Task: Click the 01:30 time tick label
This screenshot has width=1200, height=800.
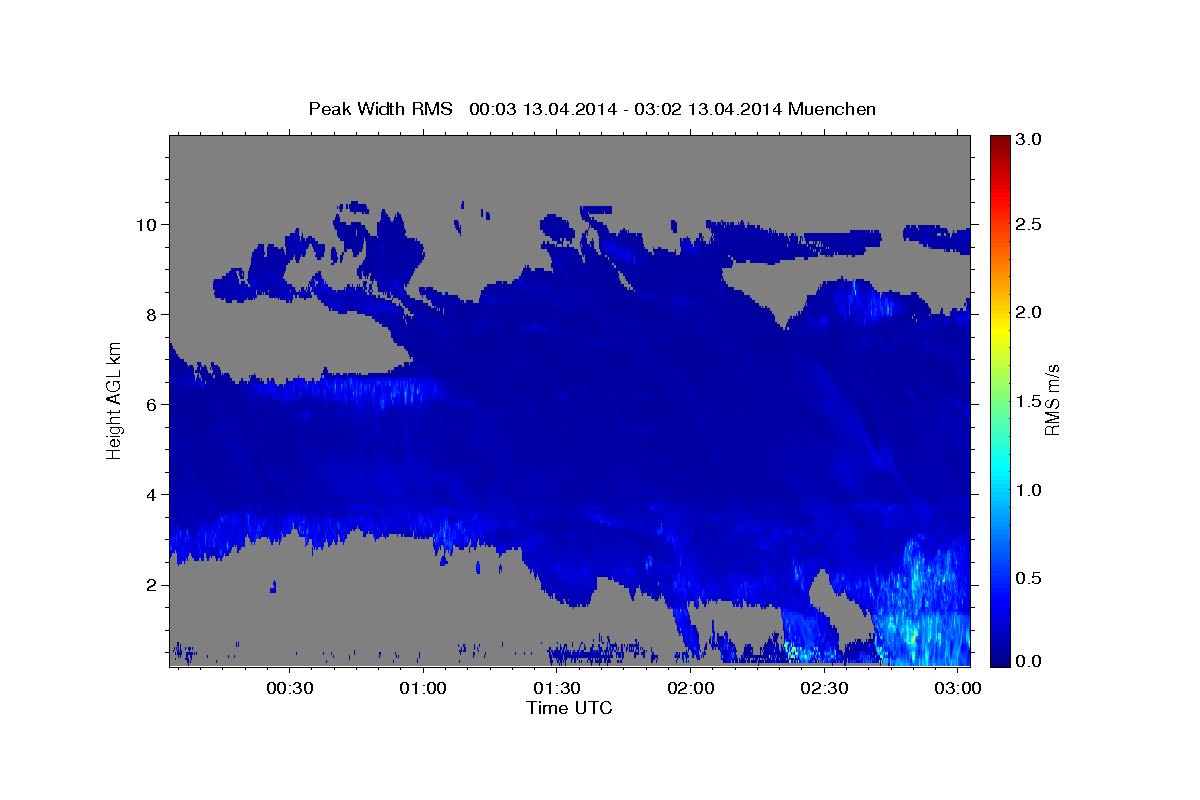Action: 557,689
